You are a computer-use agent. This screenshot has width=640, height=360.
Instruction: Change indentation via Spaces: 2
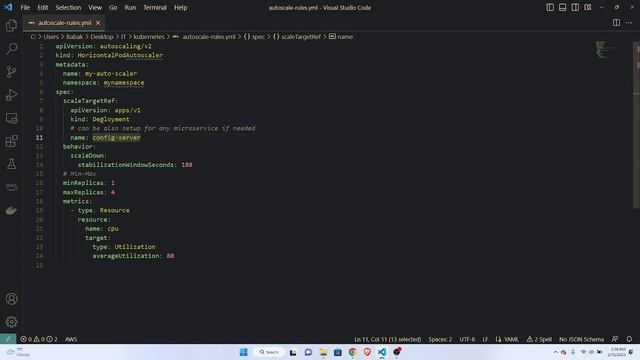point(440,339)
